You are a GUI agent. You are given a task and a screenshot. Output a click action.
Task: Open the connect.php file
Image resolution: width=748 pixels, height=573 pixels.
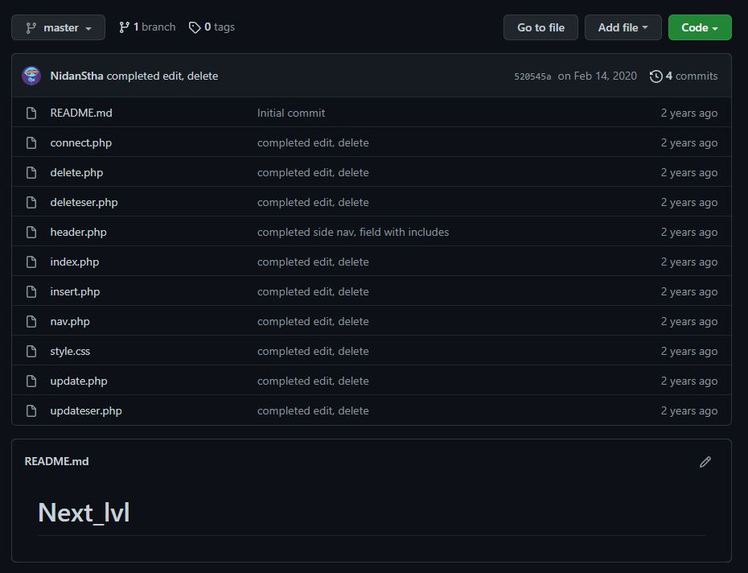tap(81, 143)
